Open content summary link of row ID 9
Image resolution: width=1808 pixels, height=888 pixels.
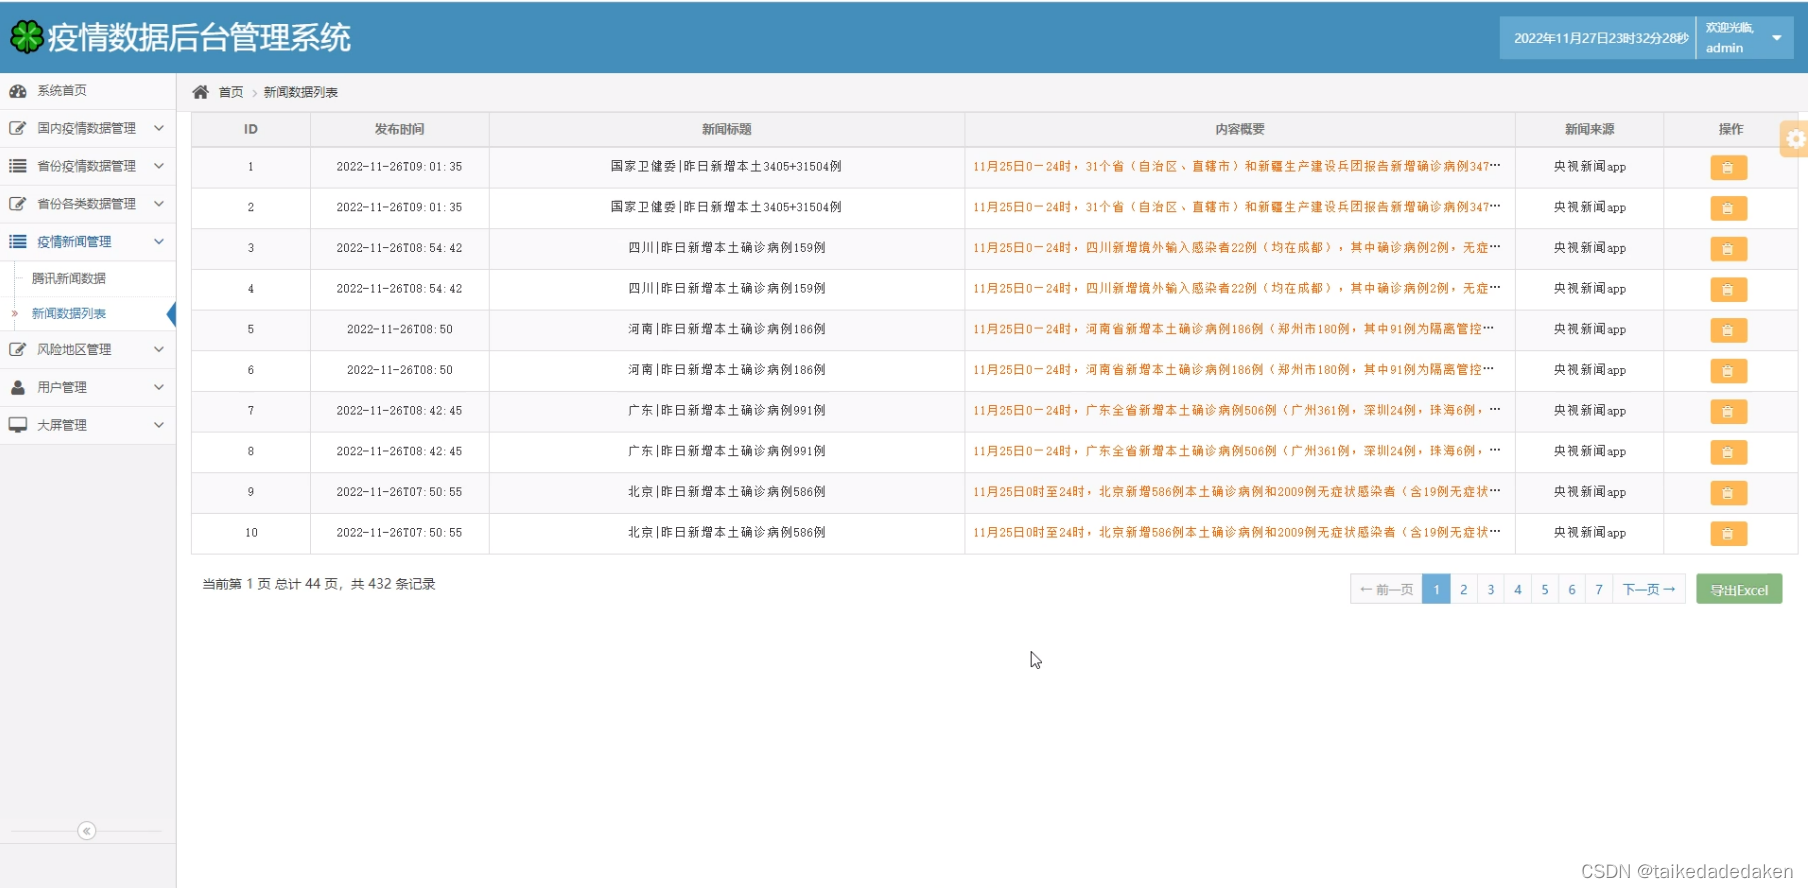(1236, 492)
